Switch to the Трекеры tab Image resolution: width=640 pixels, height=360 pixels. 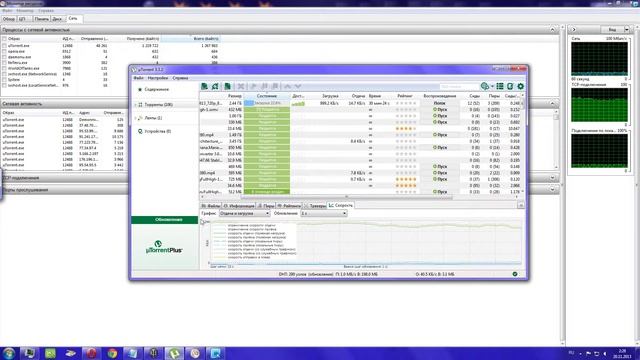click(x=315, y=206)
